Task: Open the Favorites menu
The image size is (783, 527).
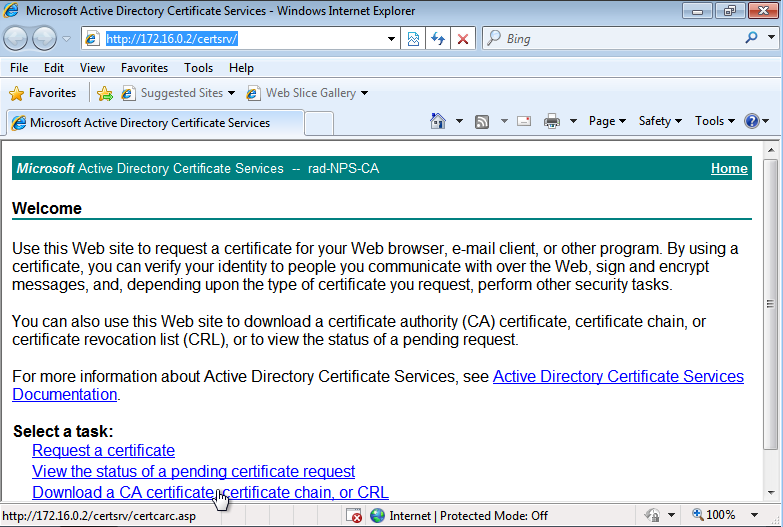Action: [144, 67]
